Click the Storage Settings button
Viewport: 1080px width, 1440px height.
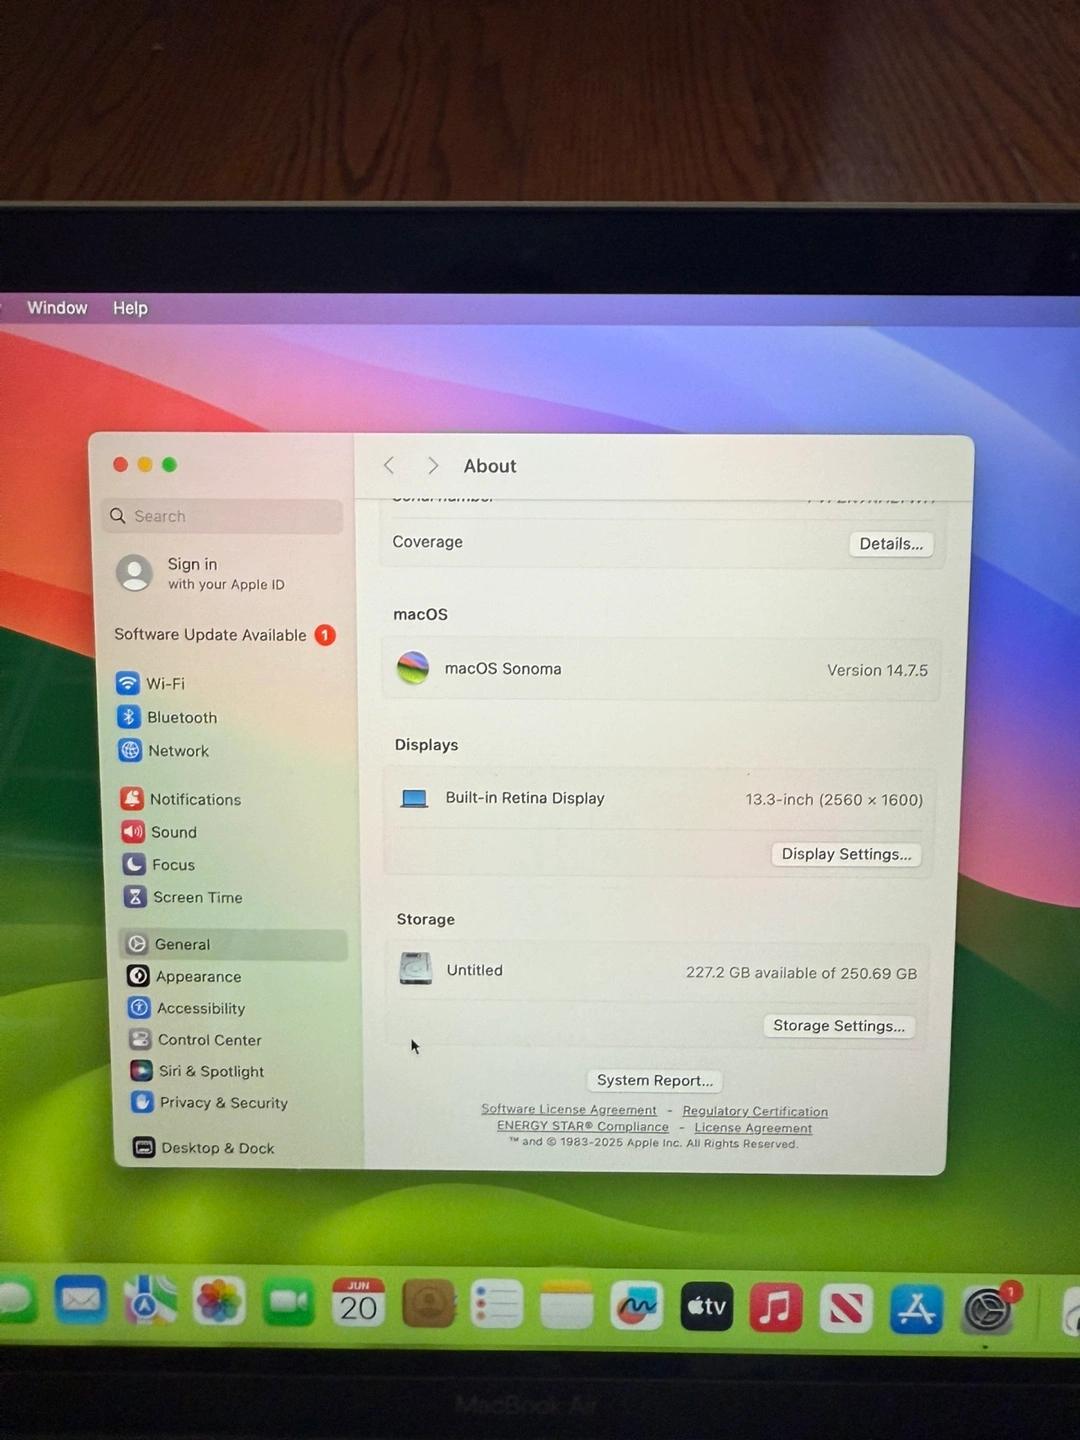point(838,1026)
